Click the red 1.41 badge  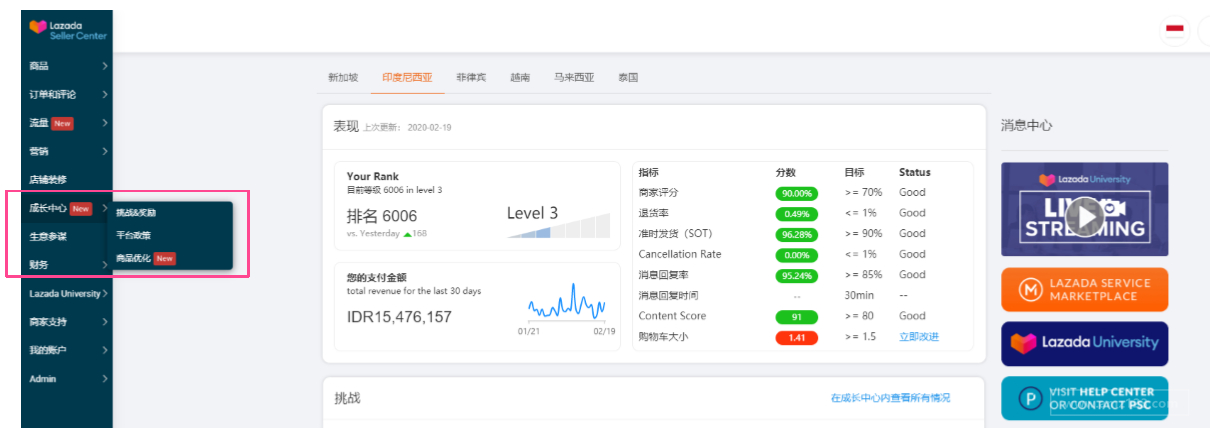(x=797, y=338)
